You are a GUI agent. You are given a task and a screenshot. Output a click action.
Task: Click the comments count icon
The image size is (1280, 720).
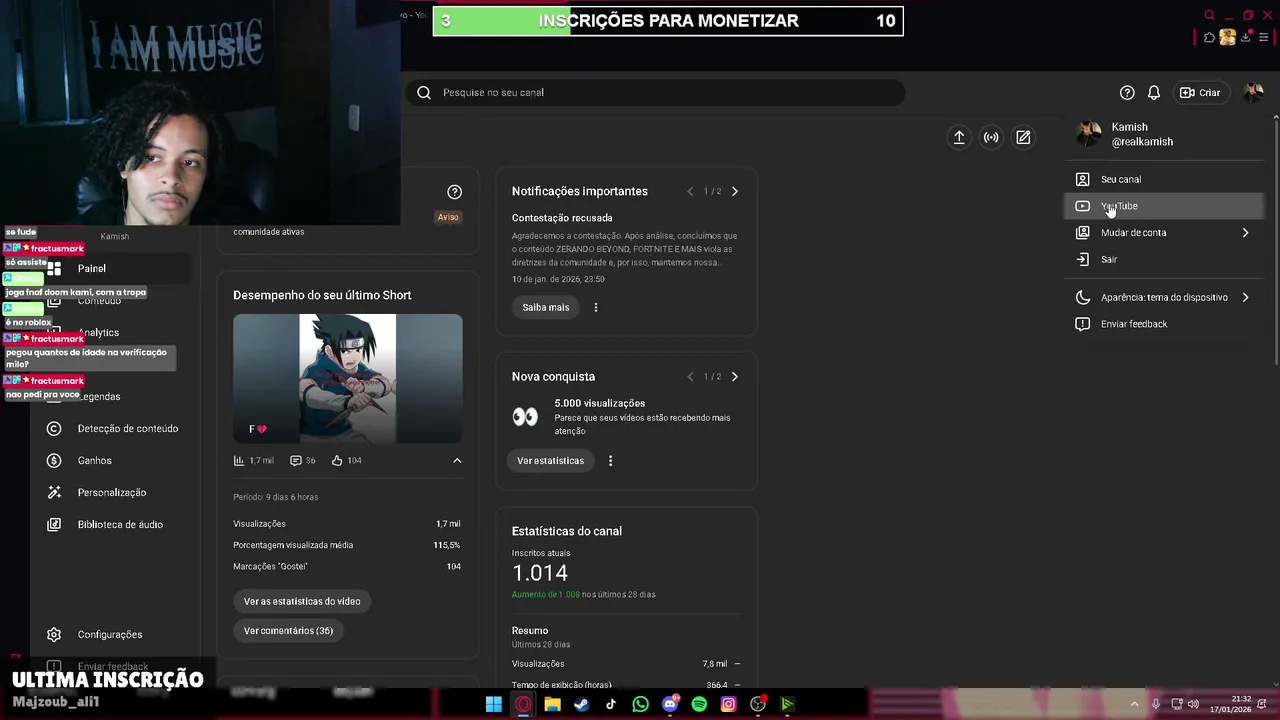coord(296,461)
